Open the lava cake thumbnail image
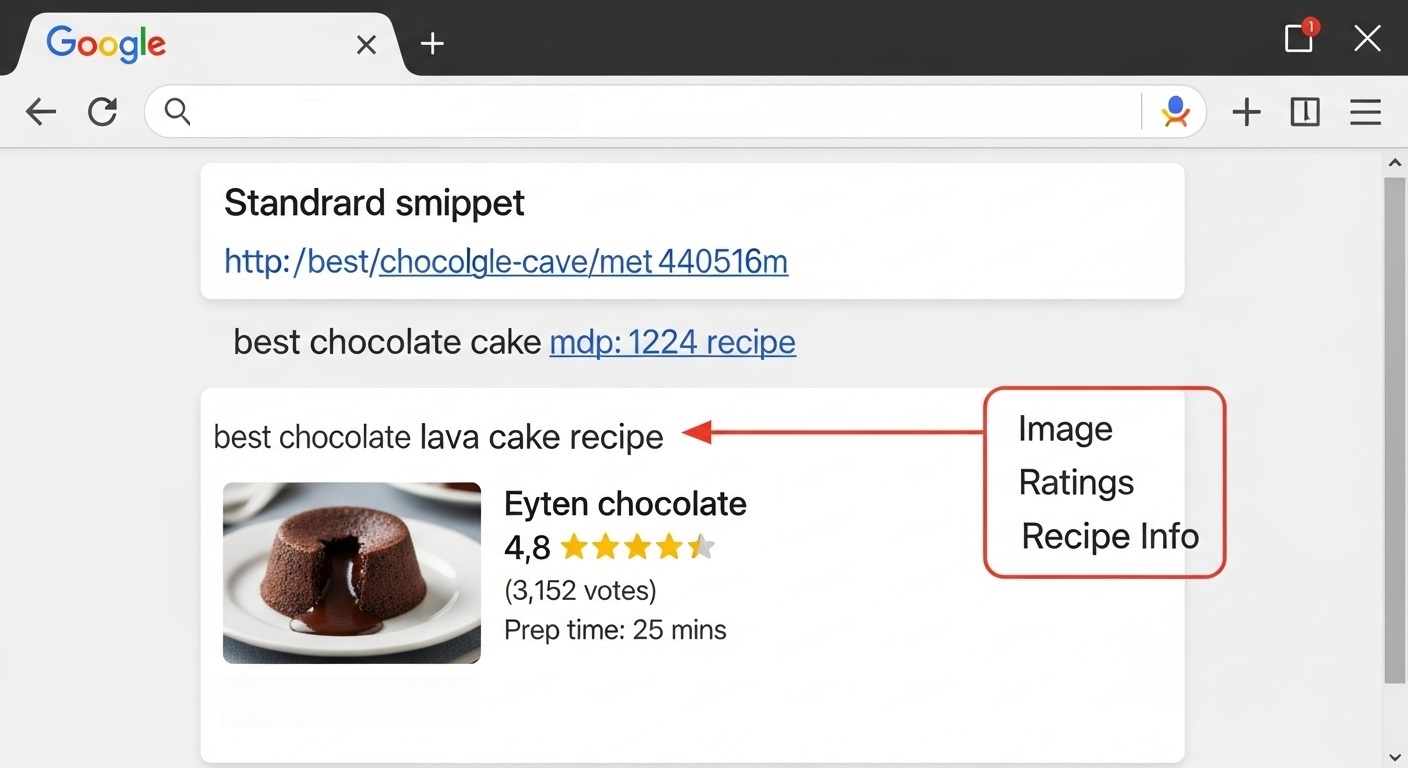 click(x=351, y=573)
